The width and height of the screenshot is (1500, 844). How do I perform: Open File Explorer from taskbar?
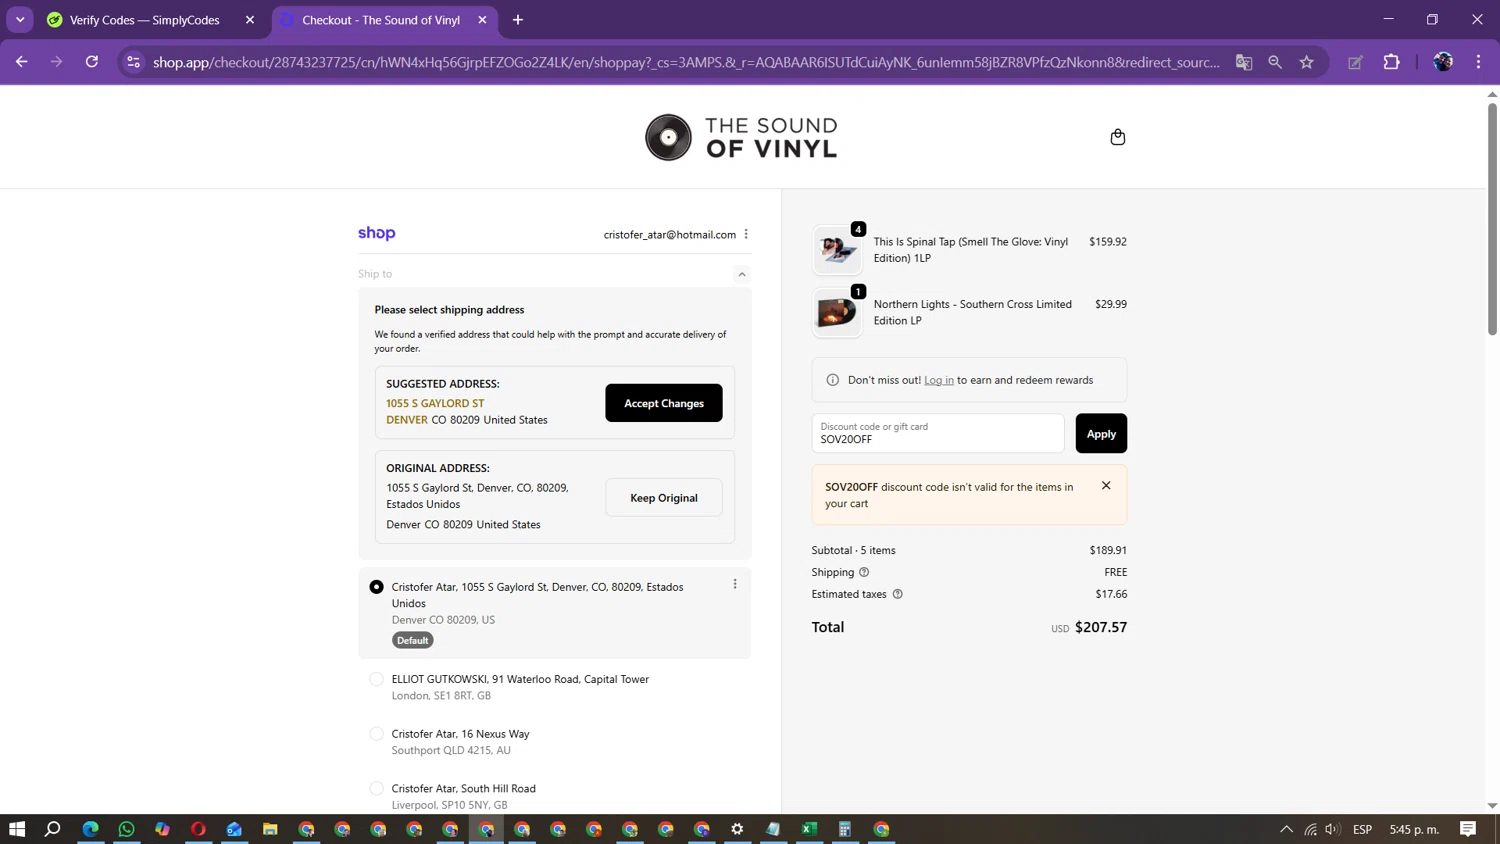tap(270, 829)
